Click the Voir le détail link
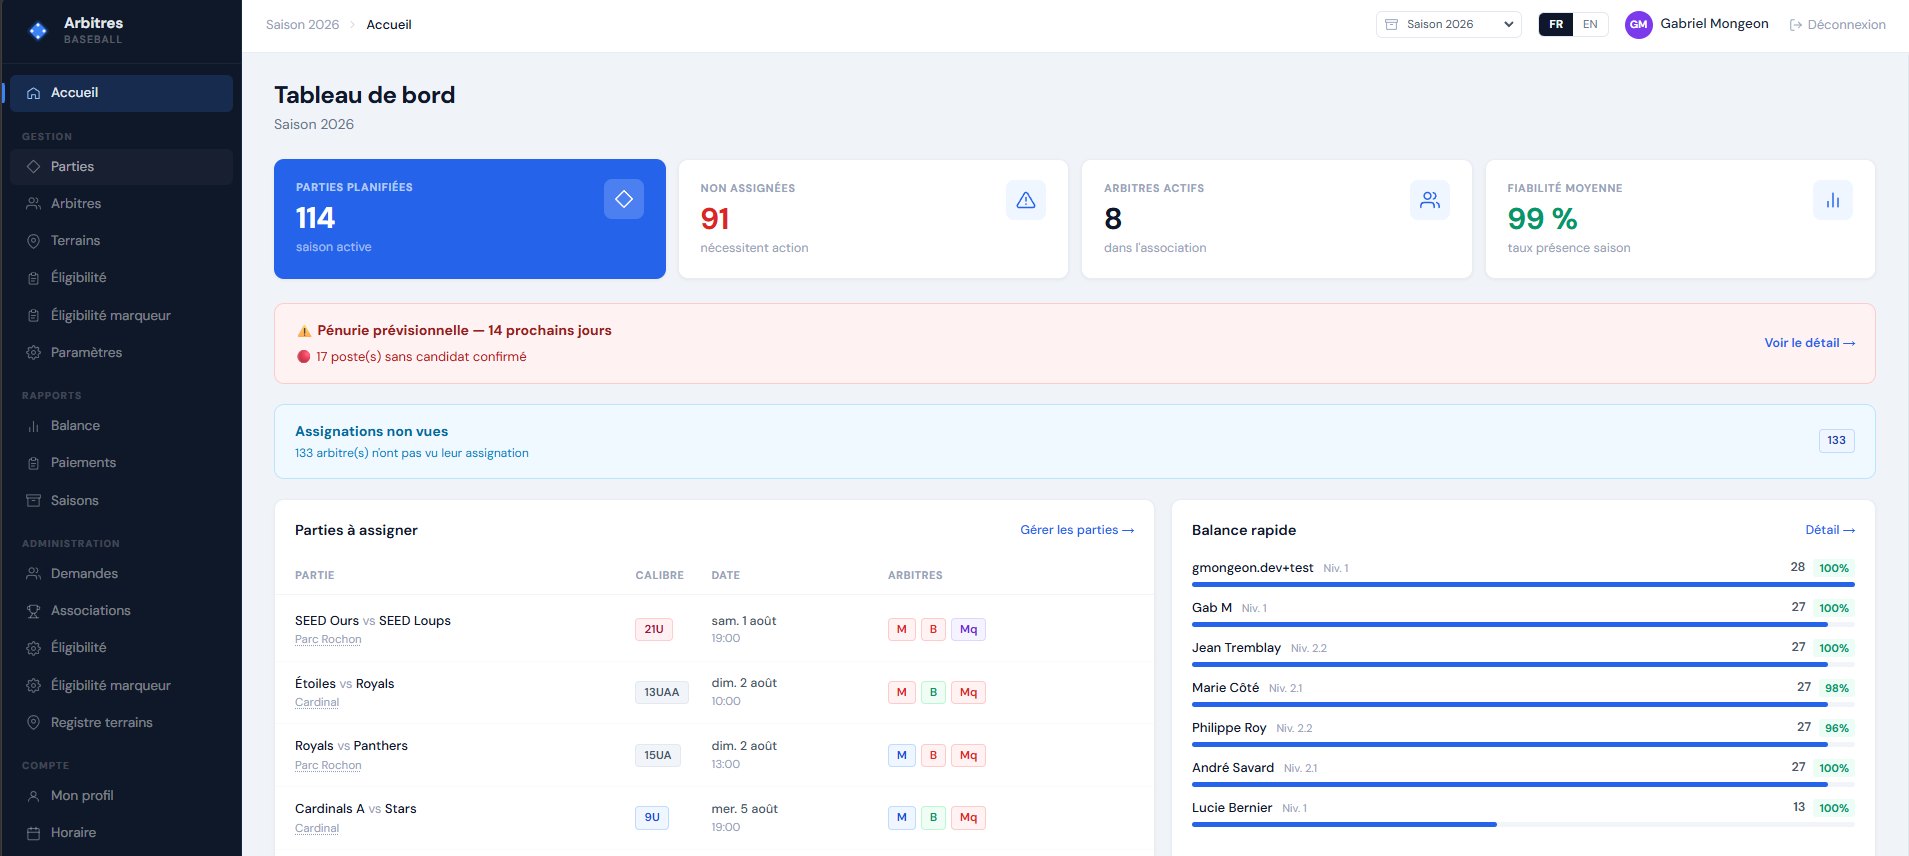The height and width of the screenshot is (856, 1909). tap(1809, 343)
